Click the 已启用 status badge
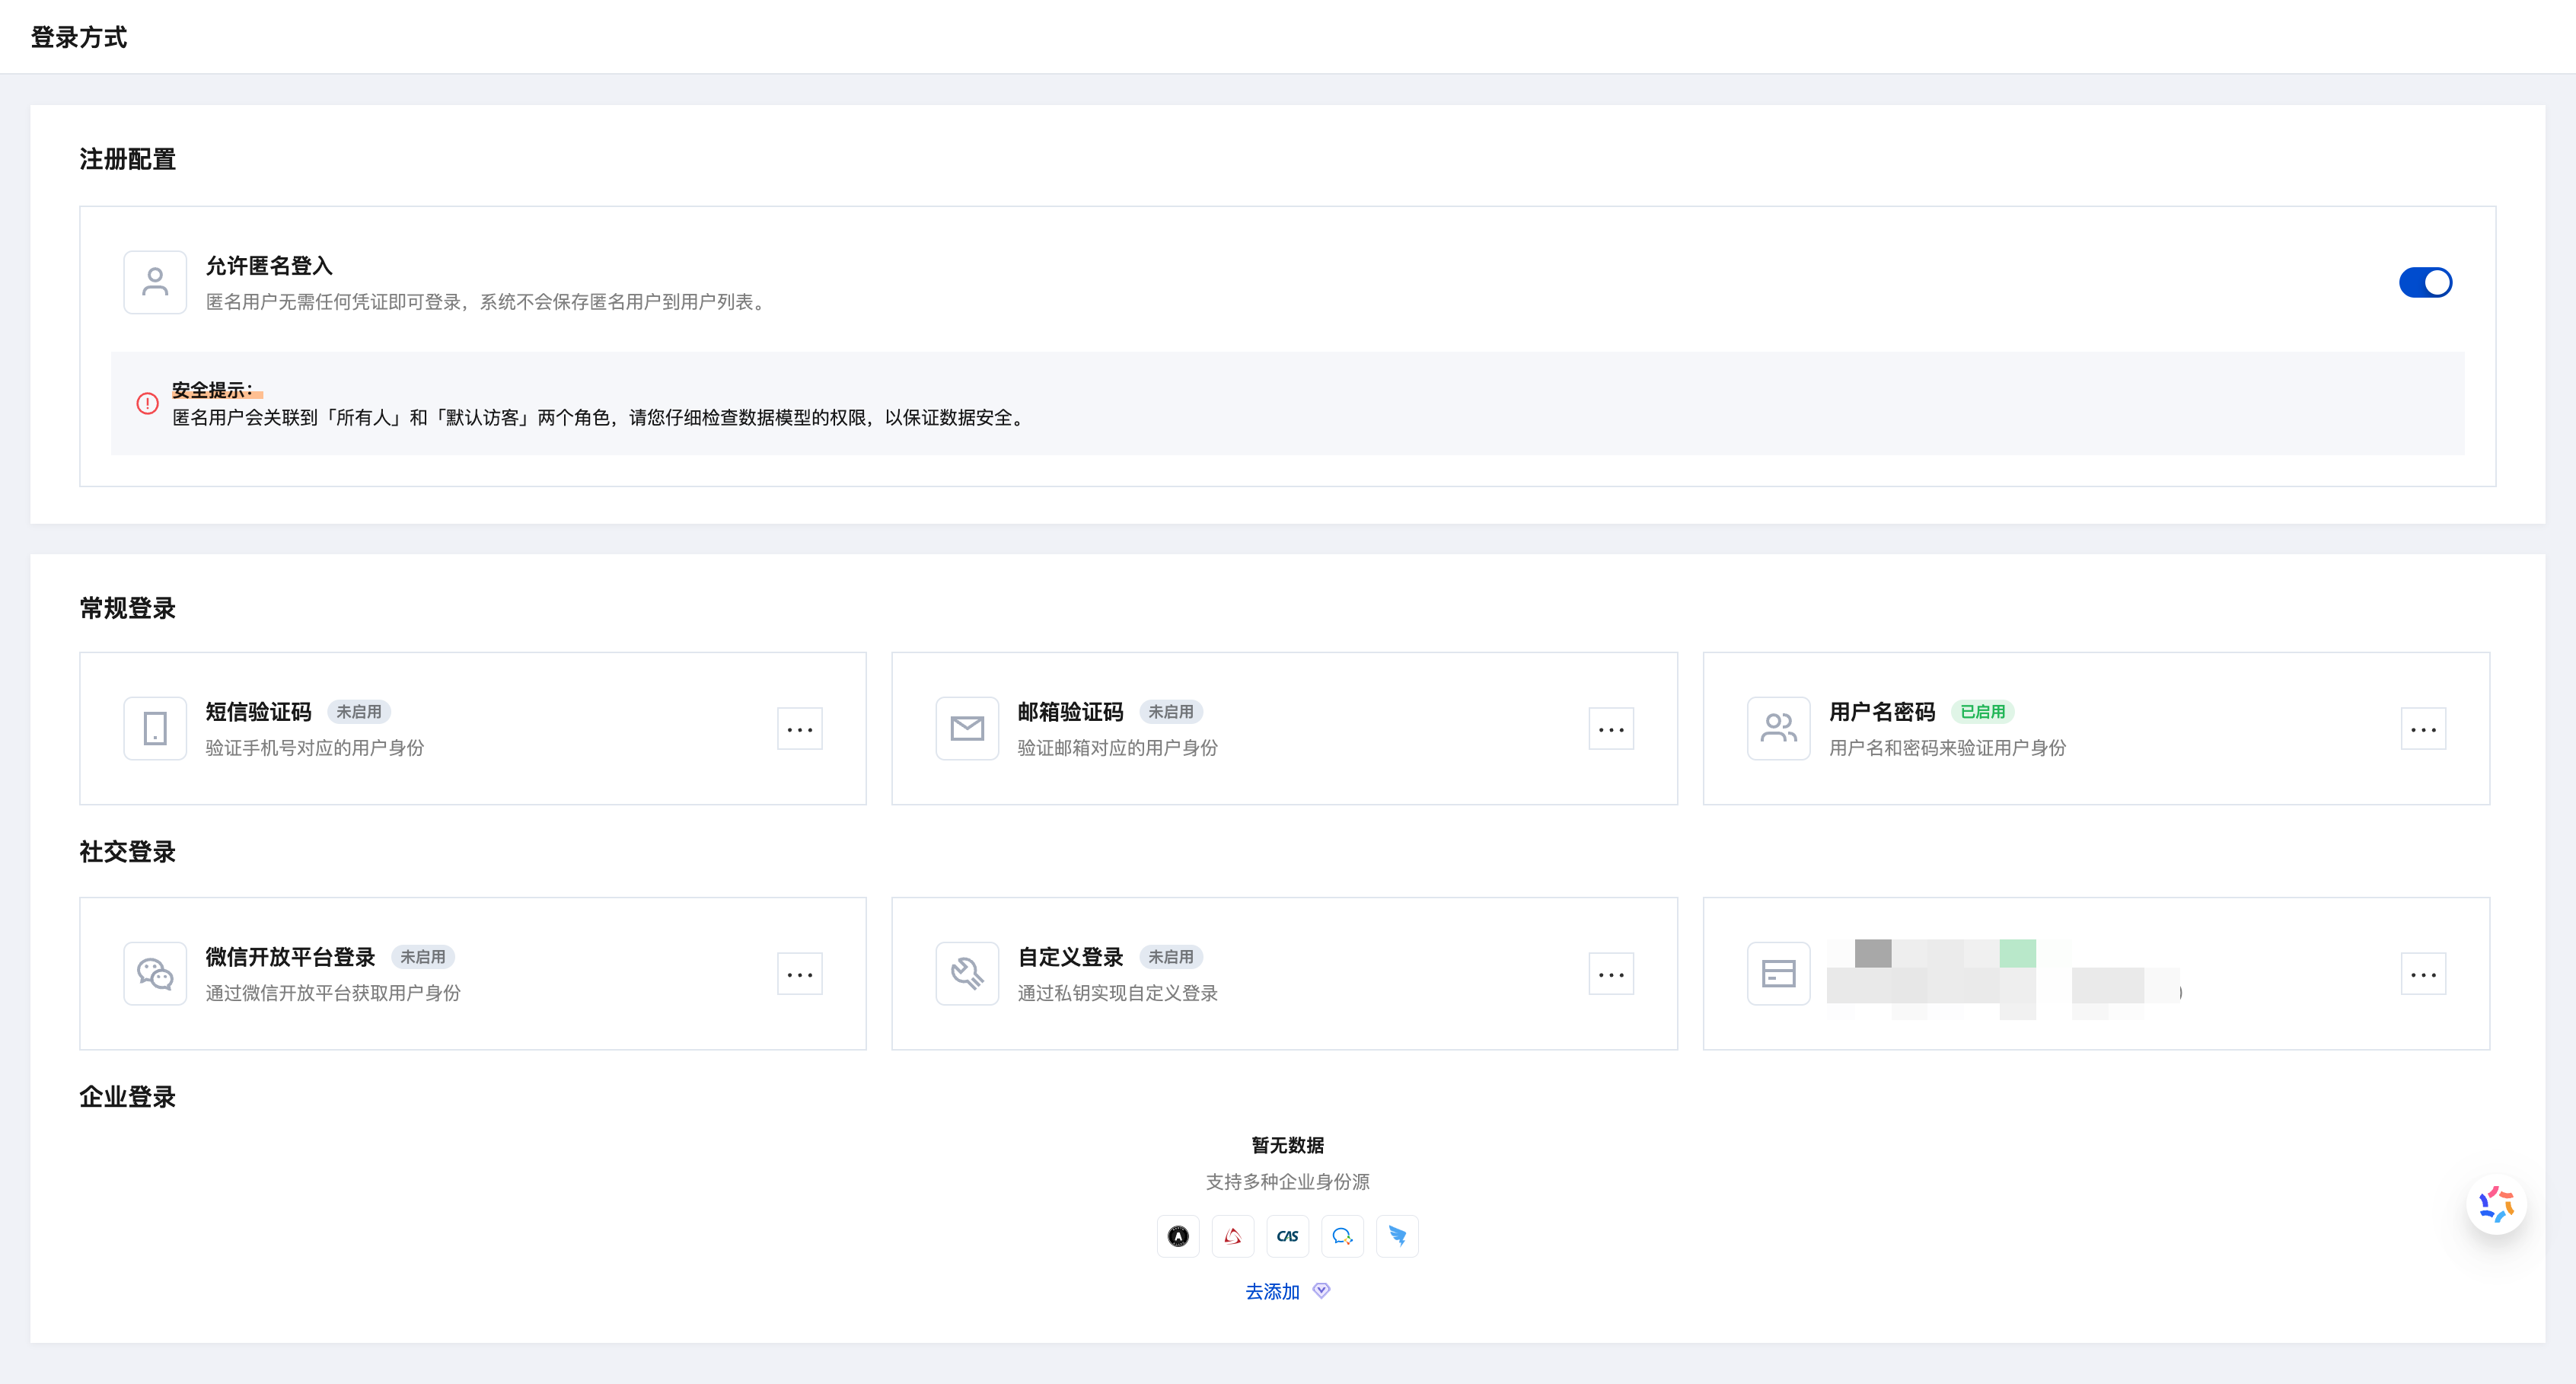 coord(1982,712)
